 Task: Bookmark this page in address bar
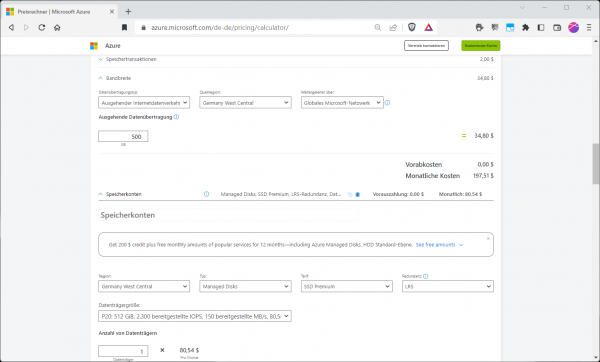(124, 27)
